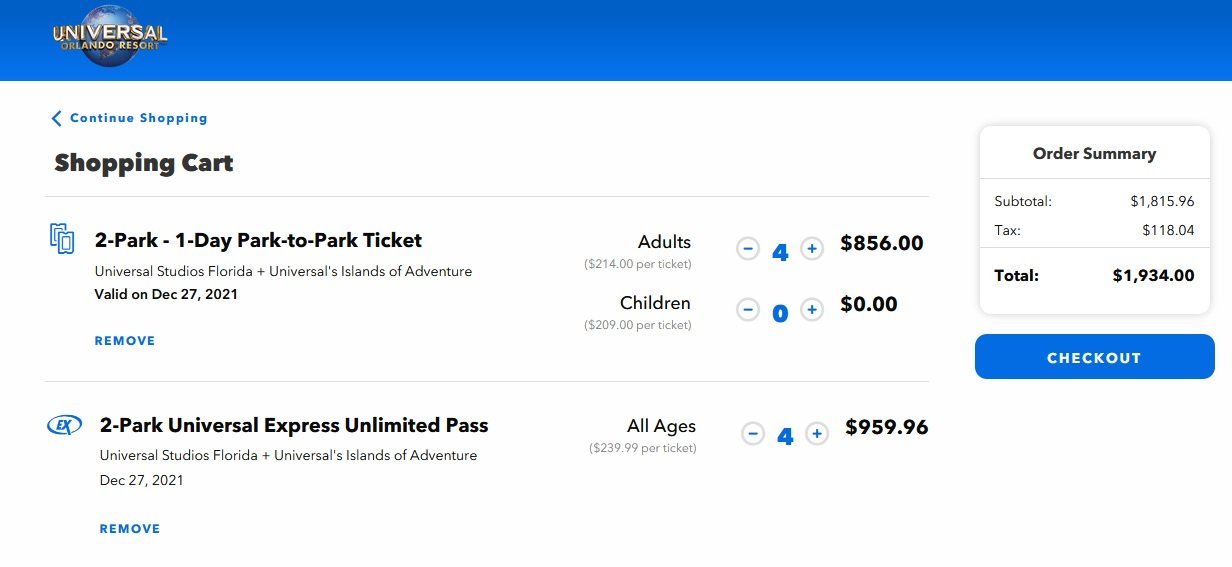Screen dimensions: 1232x567
Task: Select the 2-Park Universal Express Unlimited Pass title
Action: coord(294,425)
